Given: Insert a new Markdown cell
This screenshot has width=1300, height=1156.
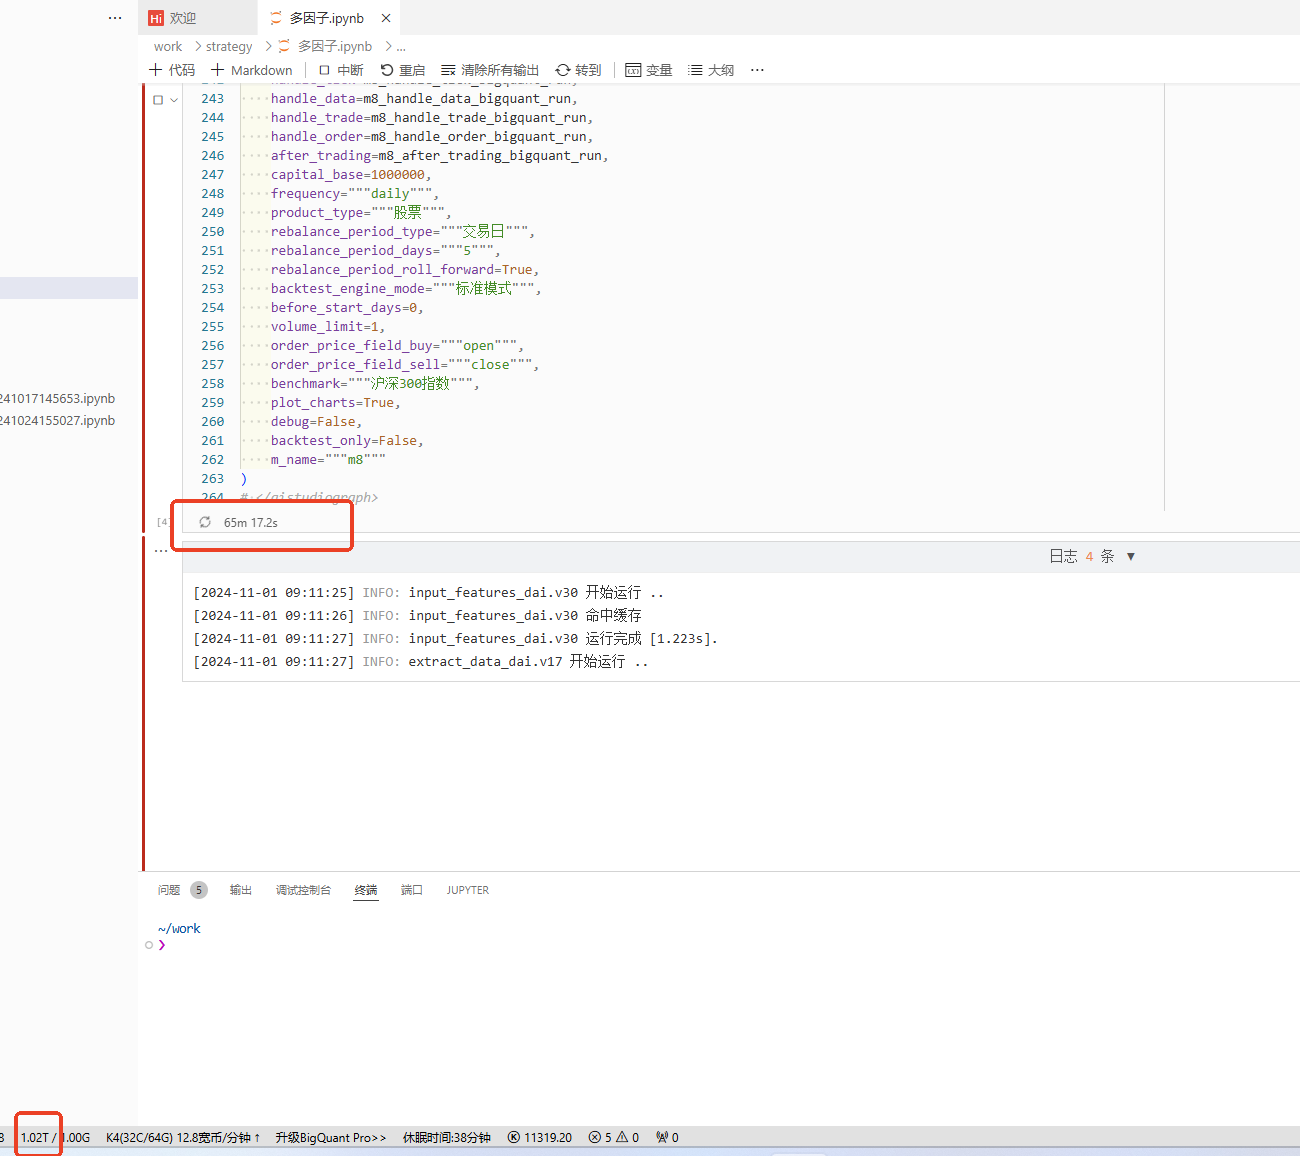Looking at the screenshot, I should pyautogui.click(x=252, y=70).
